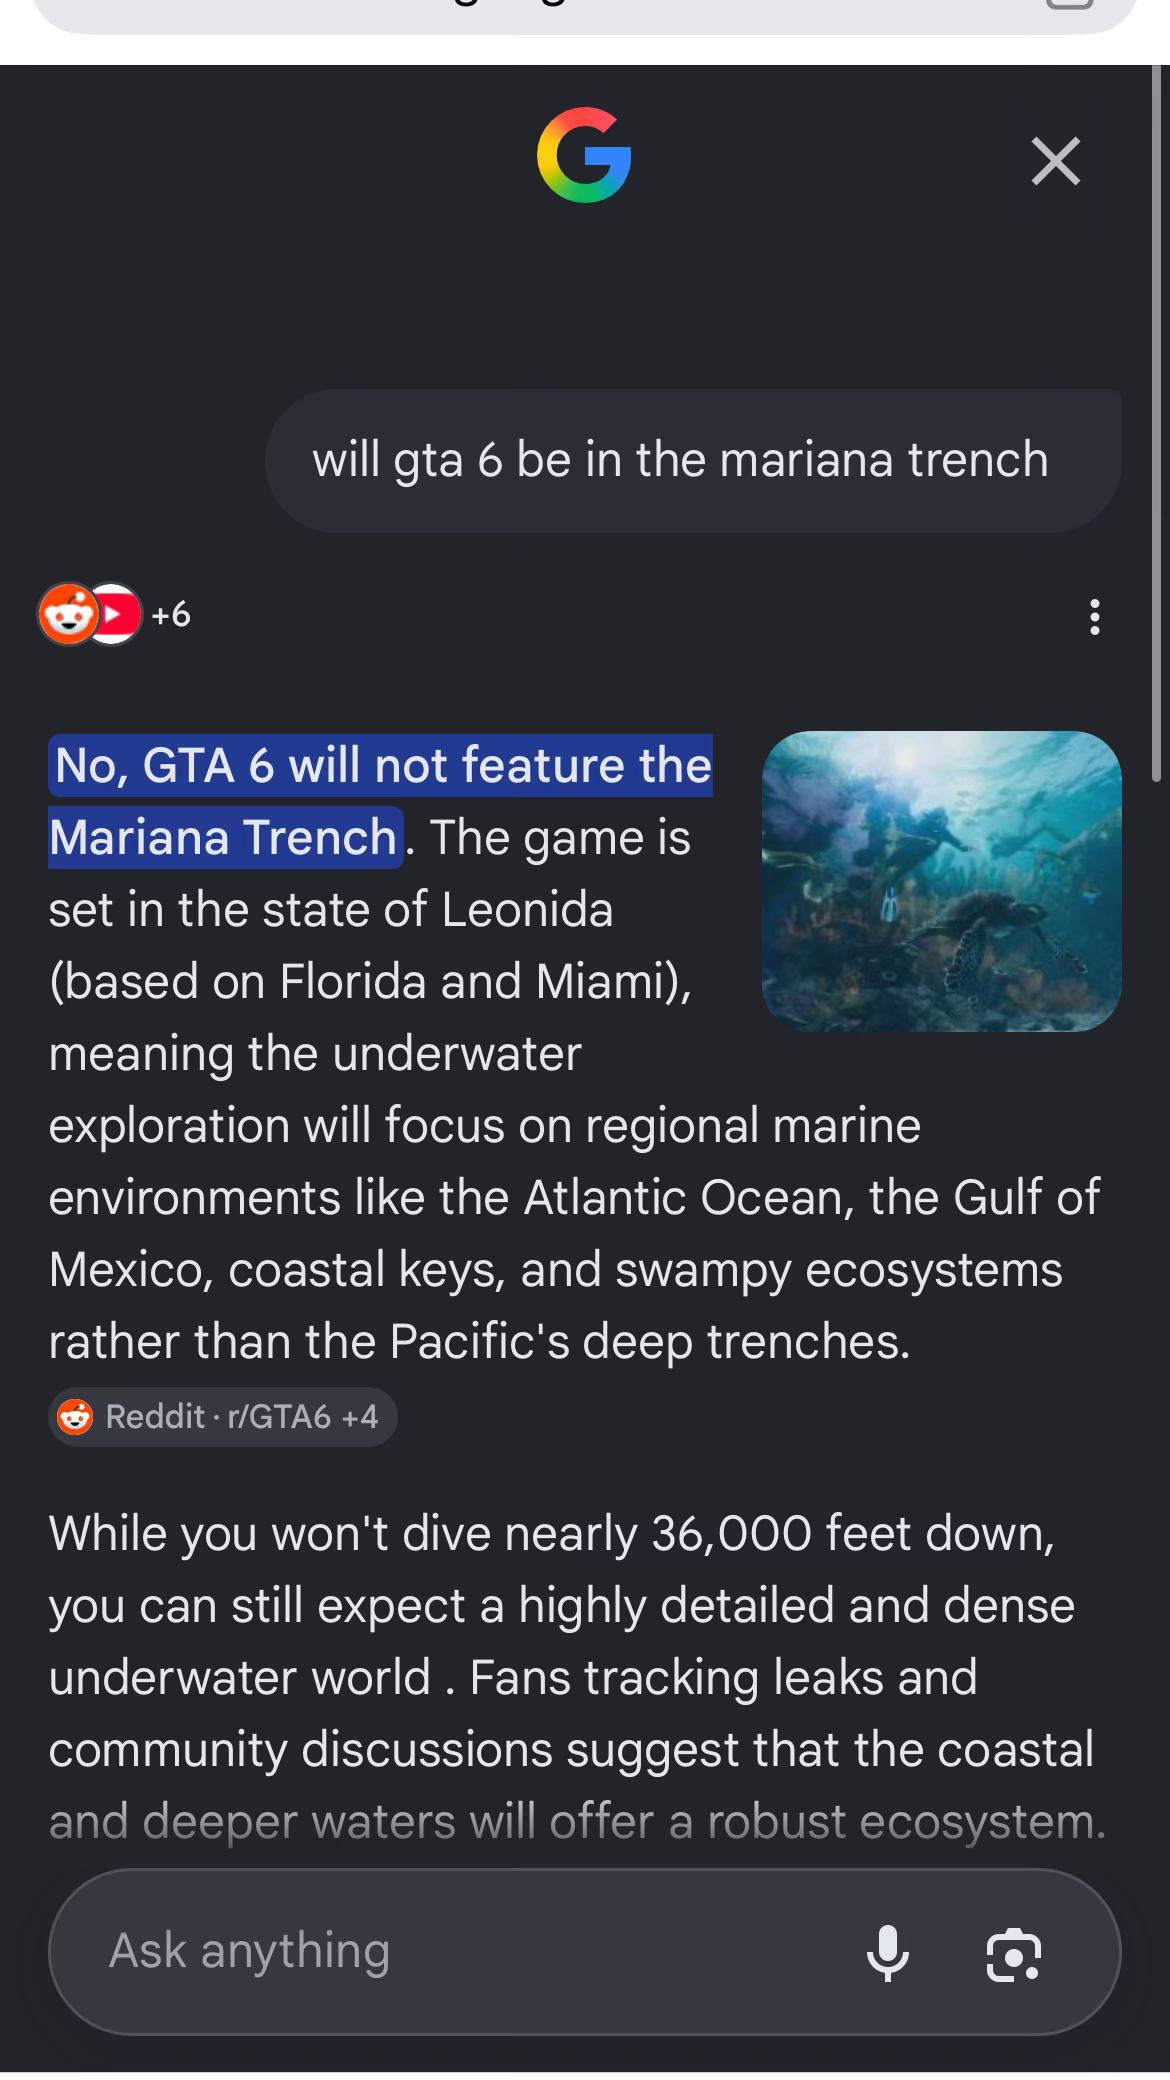The image size is (1170, 2080).
Task: Click the paragraph starting 'While you won't dive'
Action: 577,1677
